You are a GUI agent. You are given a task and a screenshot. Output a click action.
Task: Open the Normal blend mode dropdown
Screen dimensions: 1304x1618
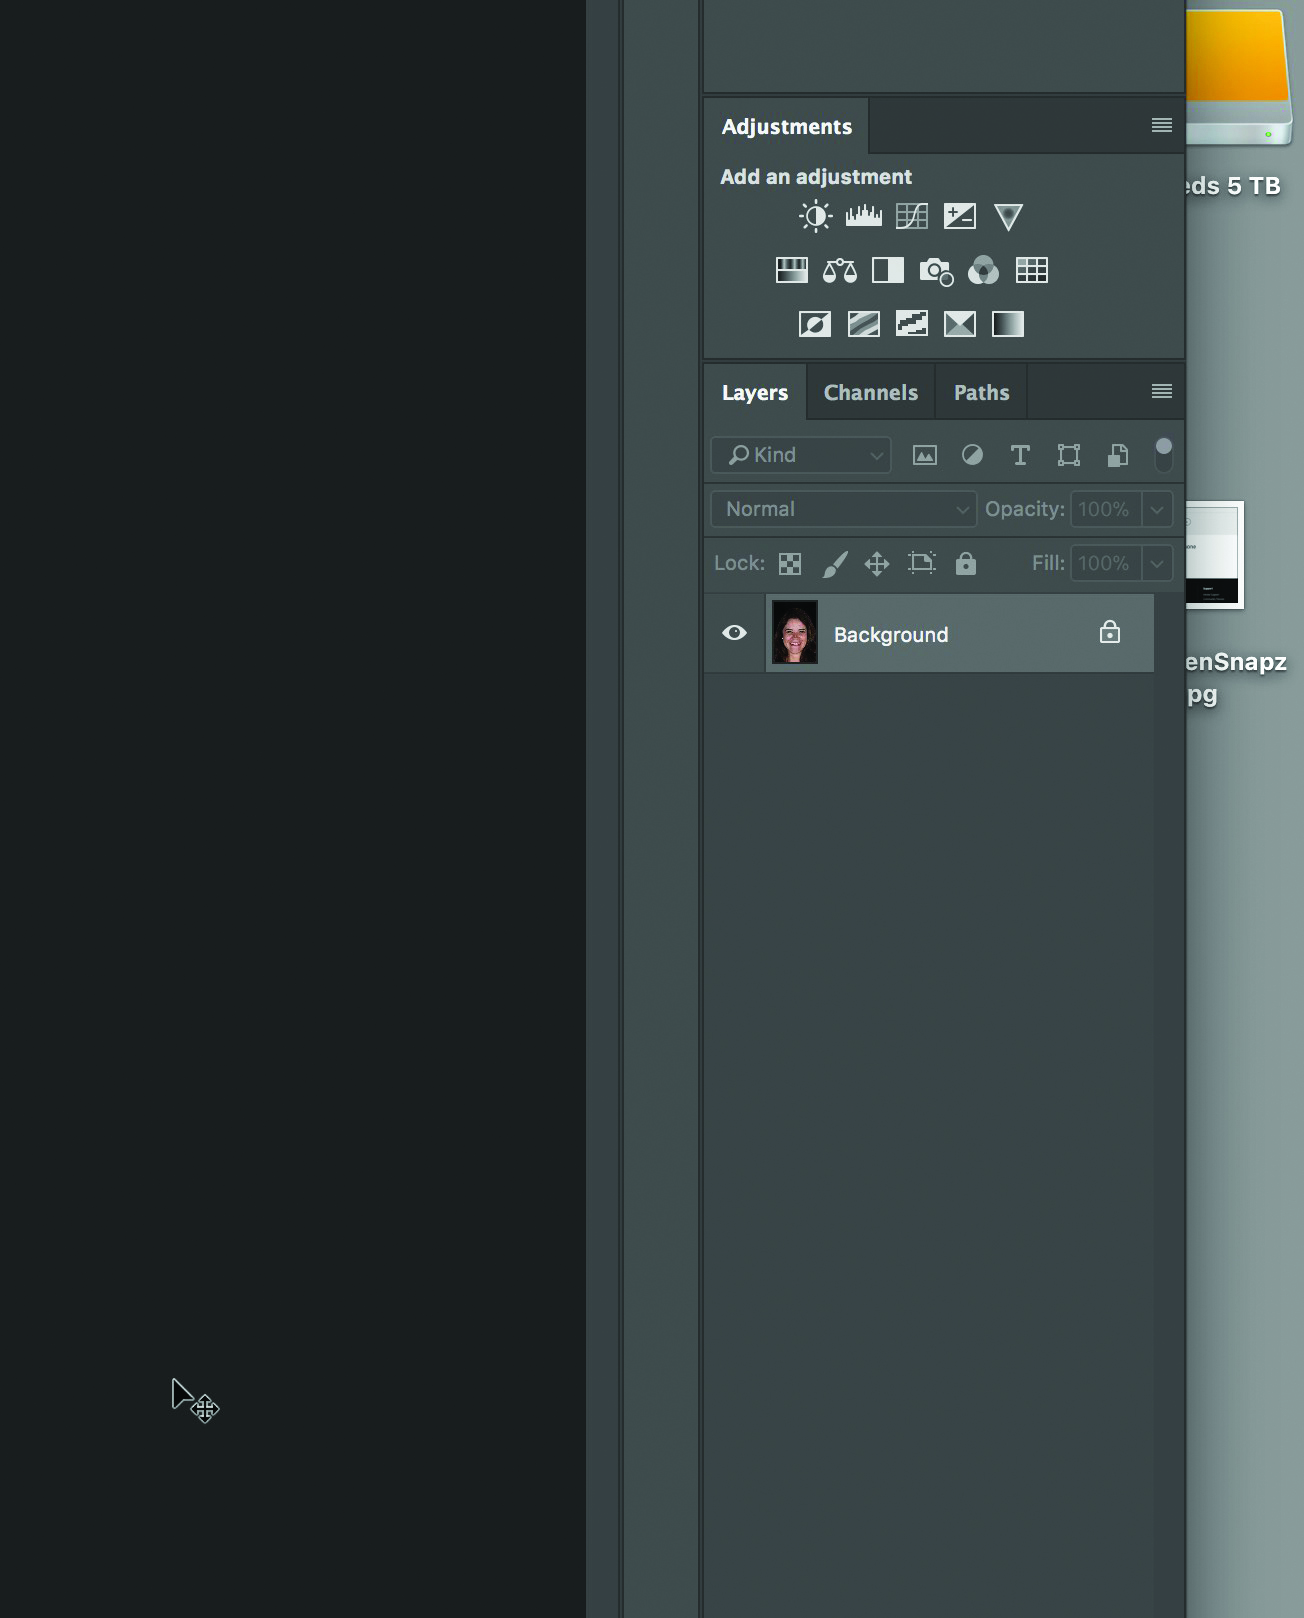point(843,509)
